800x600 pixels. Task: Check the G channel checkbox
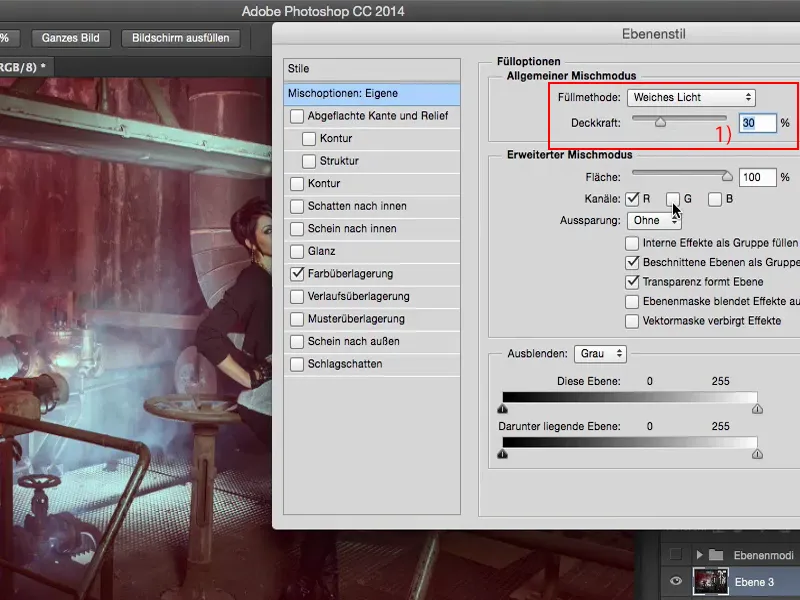click(672, 199)
